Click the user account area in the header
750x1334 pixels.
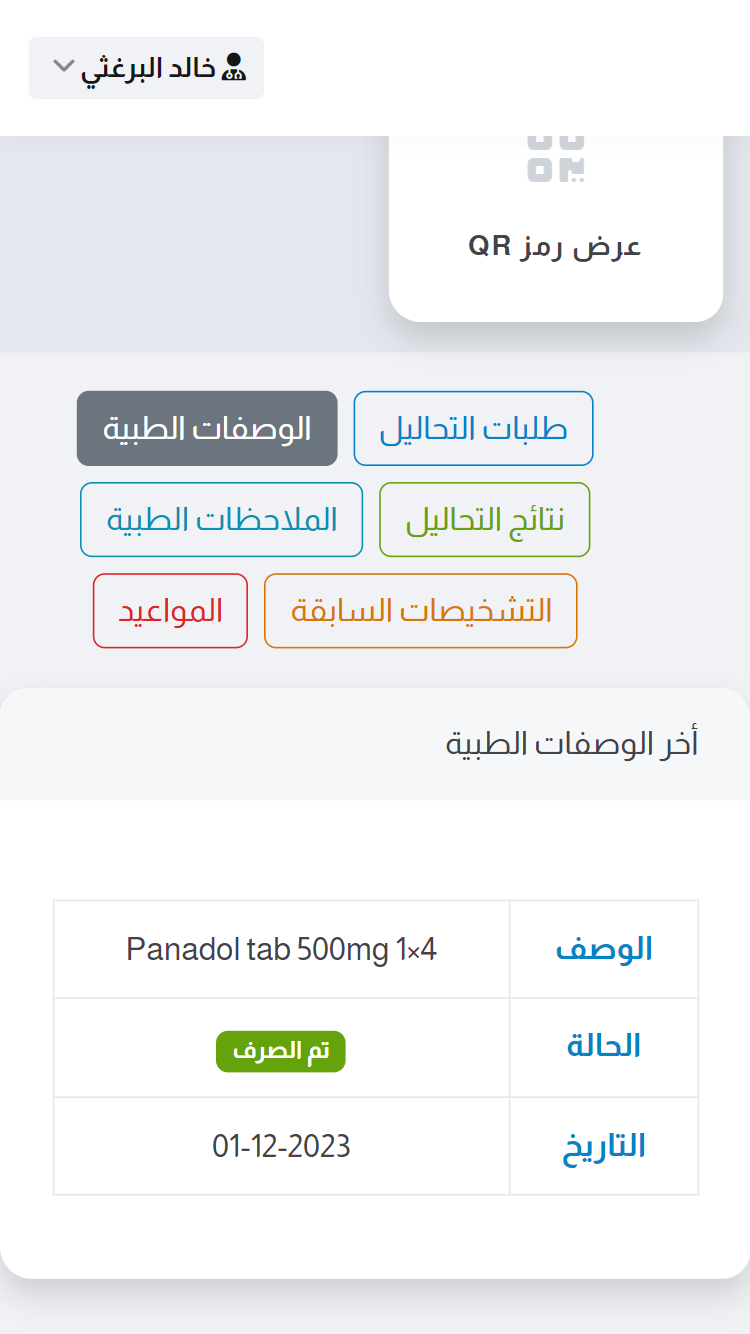145,67
